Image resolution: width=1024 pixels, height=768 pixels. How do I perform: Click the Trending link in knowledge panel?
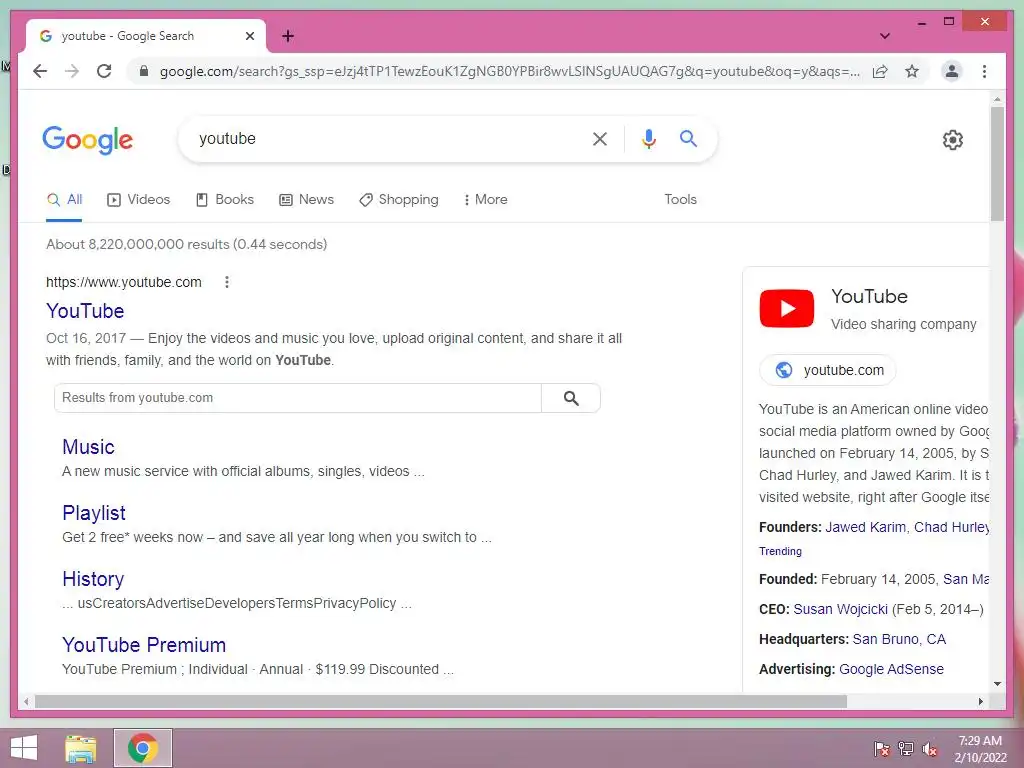coord(780,551)
